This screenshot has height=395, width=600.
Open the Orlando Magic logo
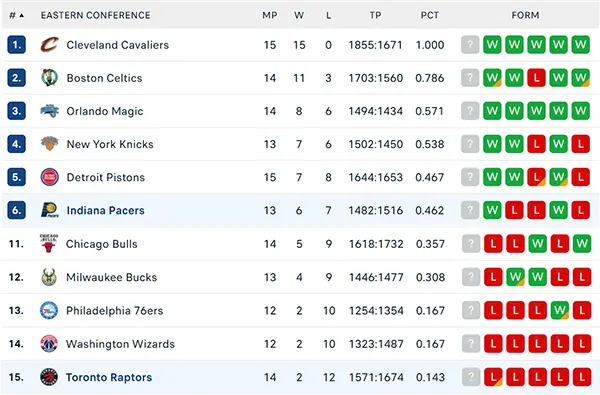tap(50, 111)
